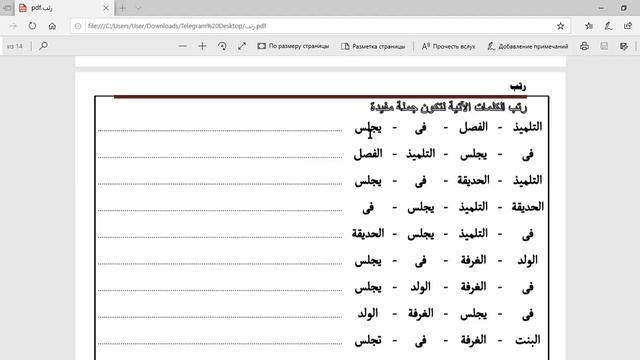Click the save as icon at toolbar end
This screenshot has width=640, height=360.
(x=624, y=46)
